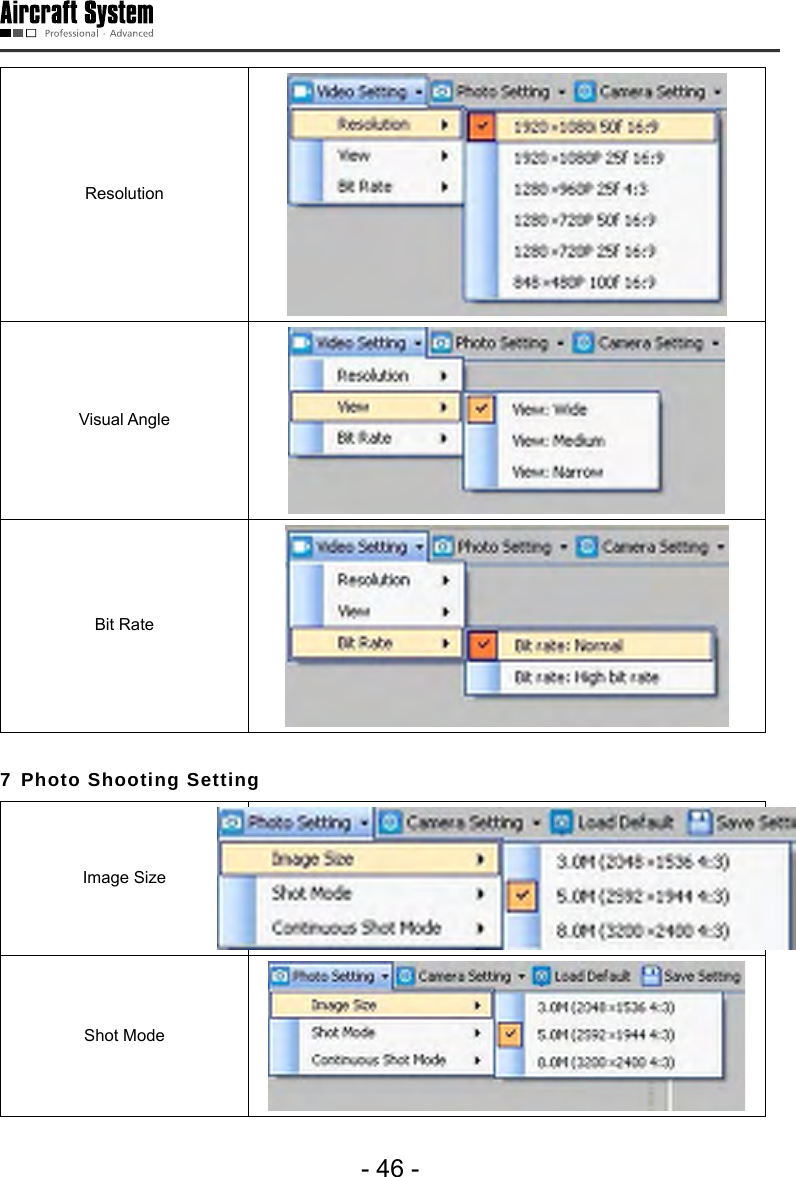Click Photo Setting icon in Shot Mode row
This screenshot has width=796, height=1177.
pyautogui.click(x=280, y=976)
